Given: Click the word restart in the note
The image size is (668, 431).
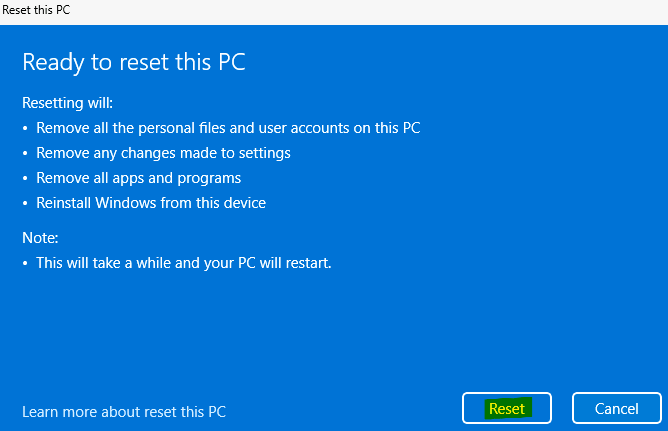Looking at the screenshot, I should pos(308,263).
